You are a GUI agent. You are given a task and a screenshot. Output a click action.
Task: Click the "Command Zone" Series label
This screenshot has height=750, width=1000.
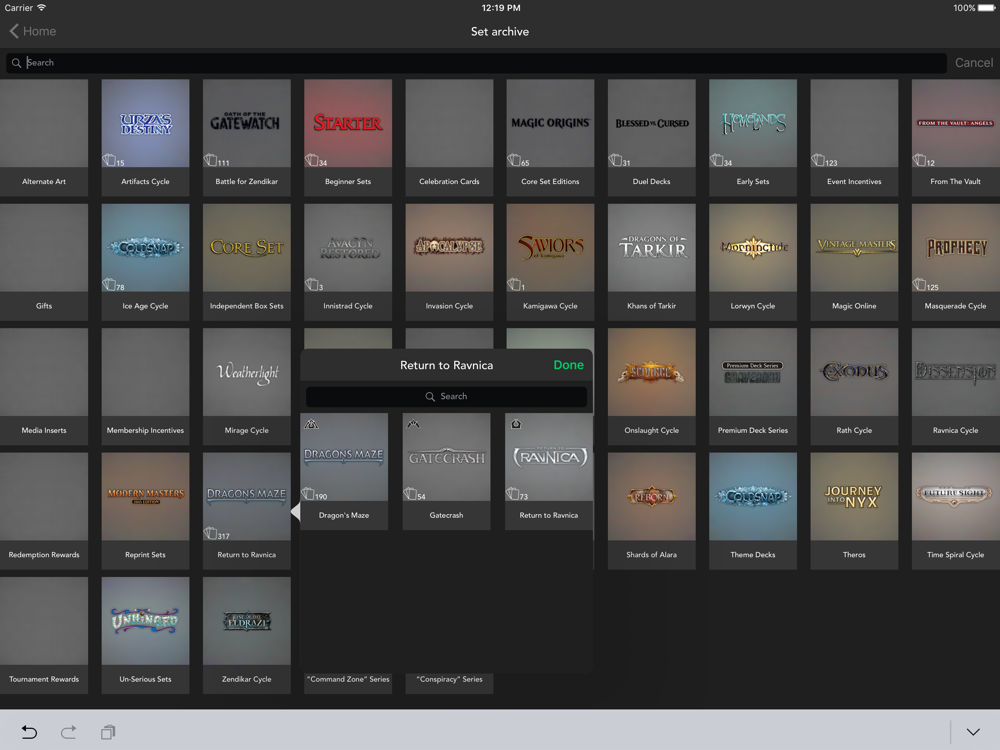pos(348,679)
